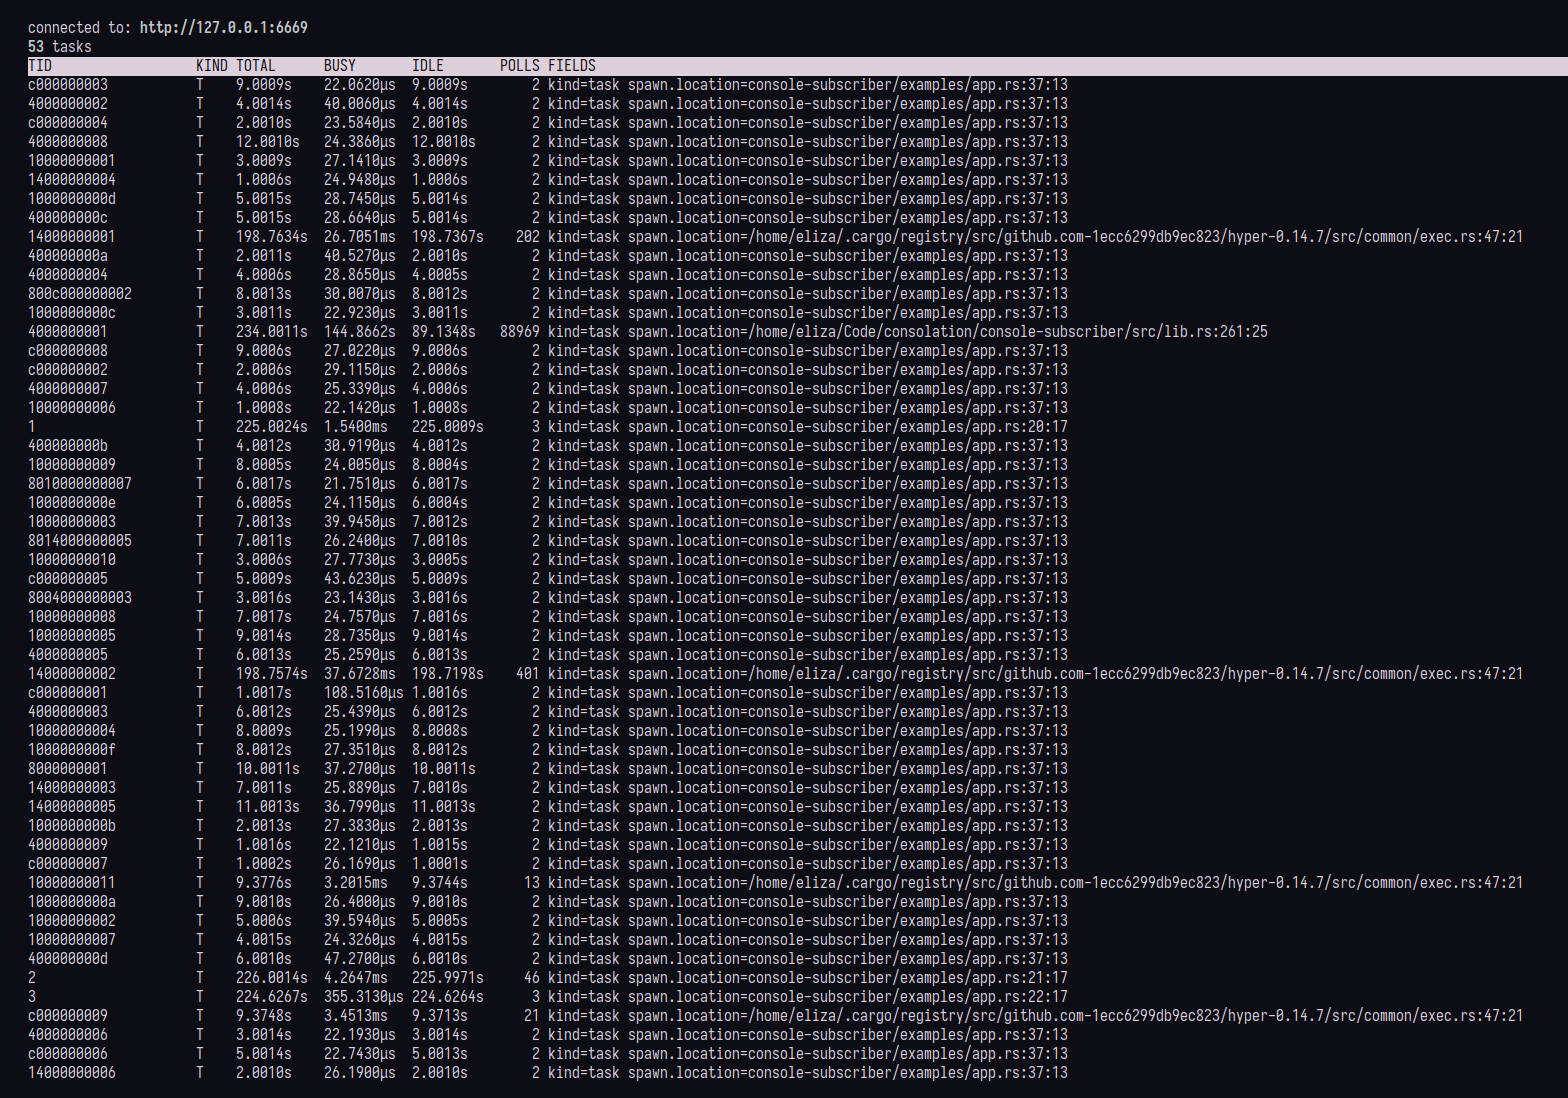Click BUSY value 1.5400ms
This screenshot has width=1568, height=1098.
[356, 427]
